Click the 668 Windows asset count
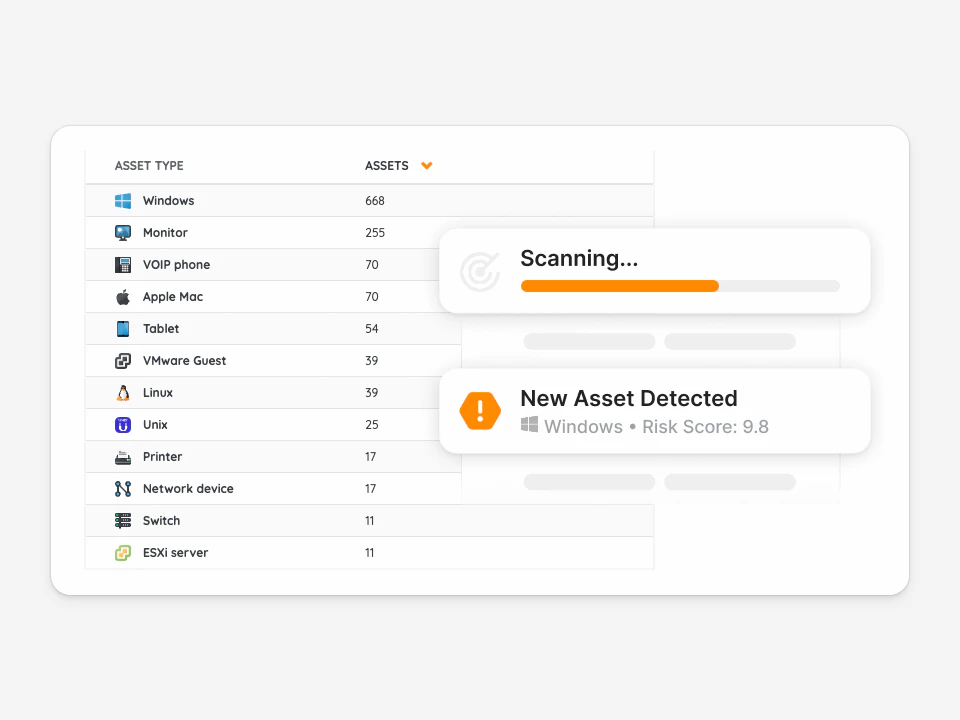Viewport: 960px width, 720px height. pos(375,201)
